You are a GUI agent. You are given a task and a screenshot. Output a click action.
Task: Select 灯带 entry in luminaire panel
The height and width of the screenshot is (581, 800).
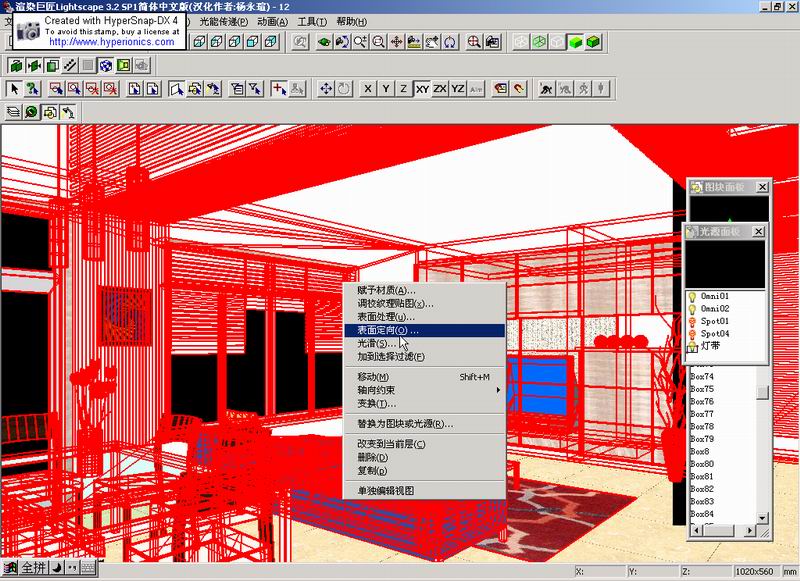(x=710, y=346)
